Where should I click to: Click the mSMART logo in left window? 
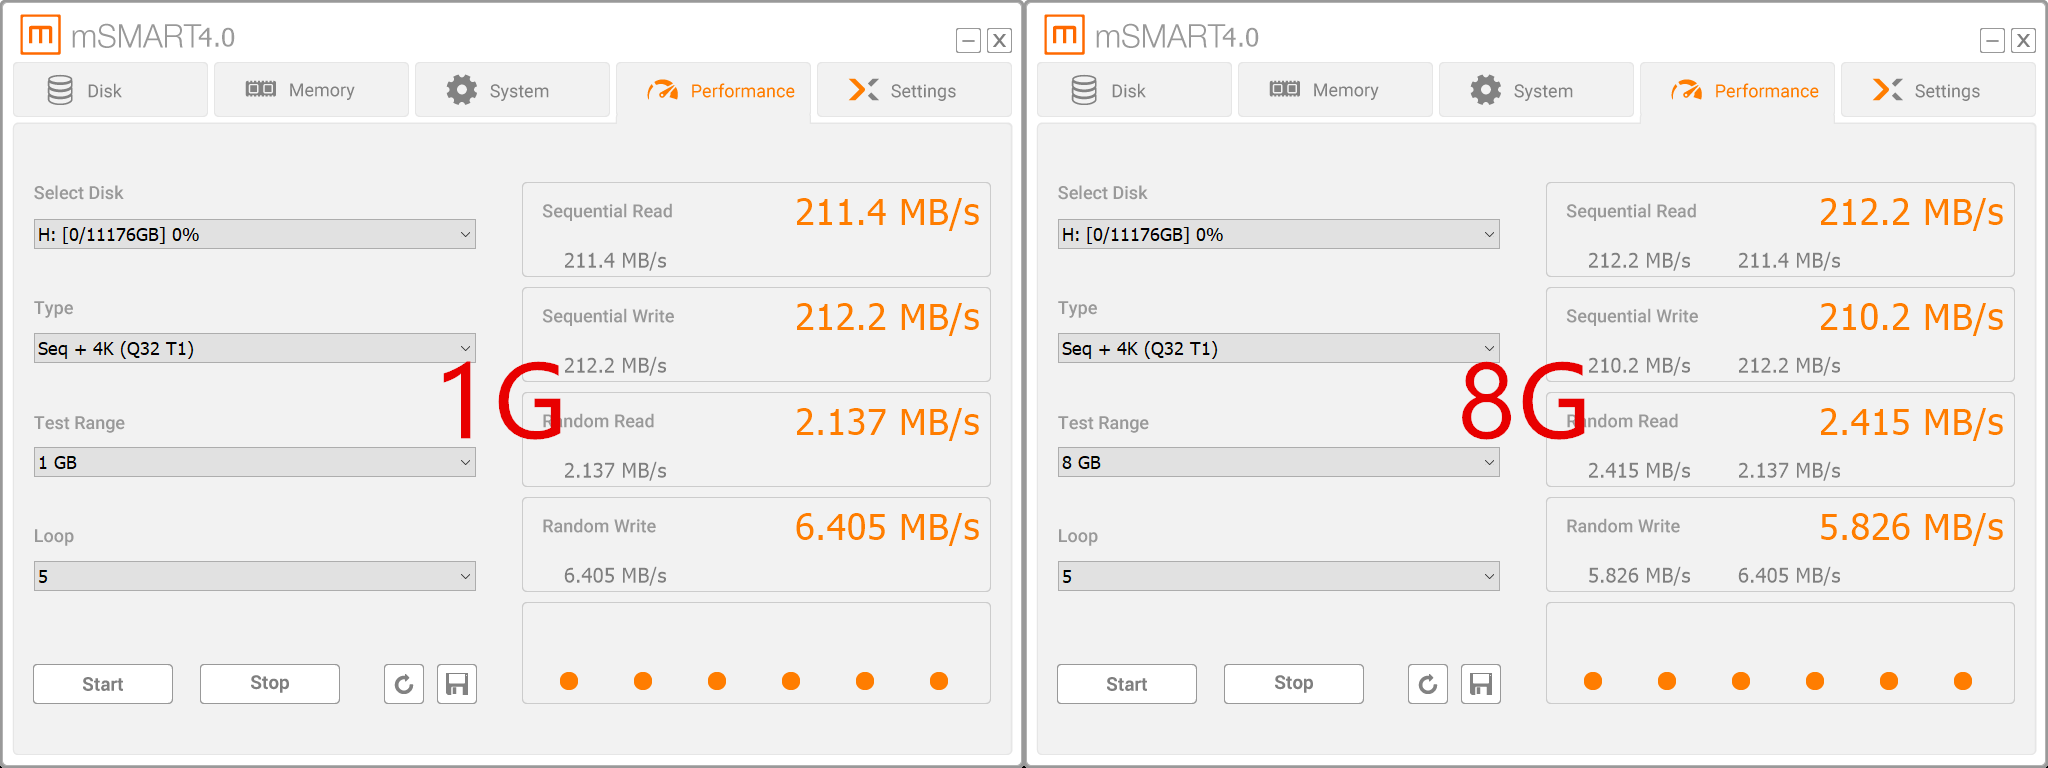[40, 35]
